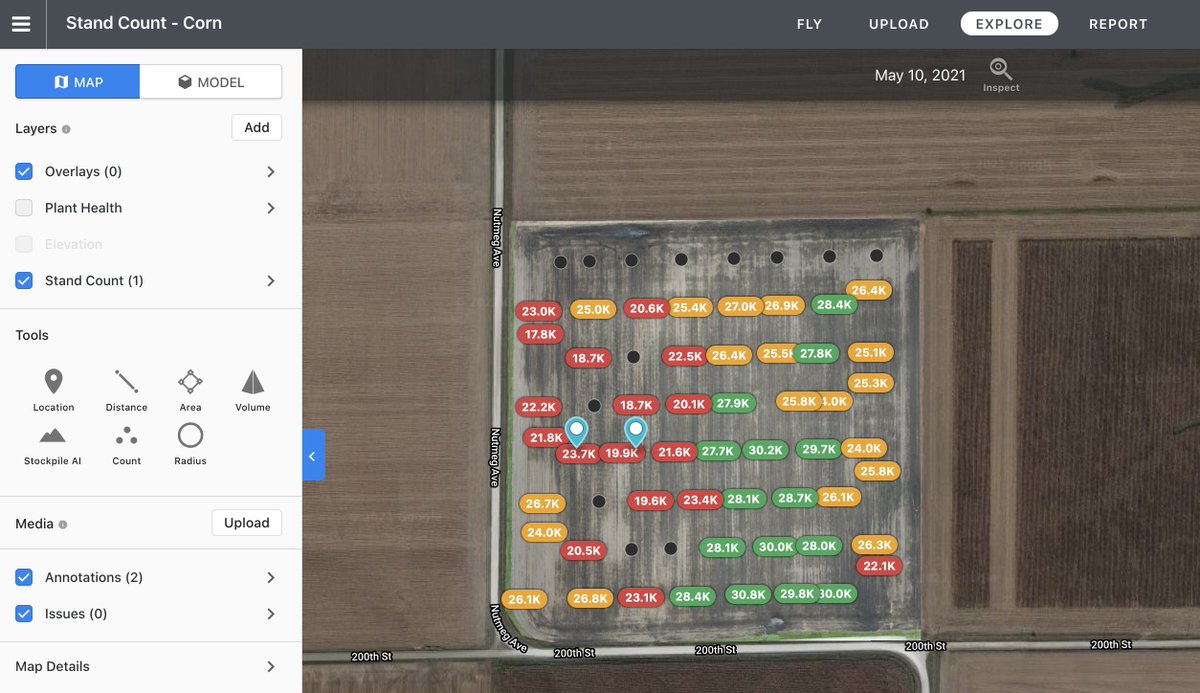Go to the FLY tab
Screen dimensions: 1200x693
click(x=809, y=24)
